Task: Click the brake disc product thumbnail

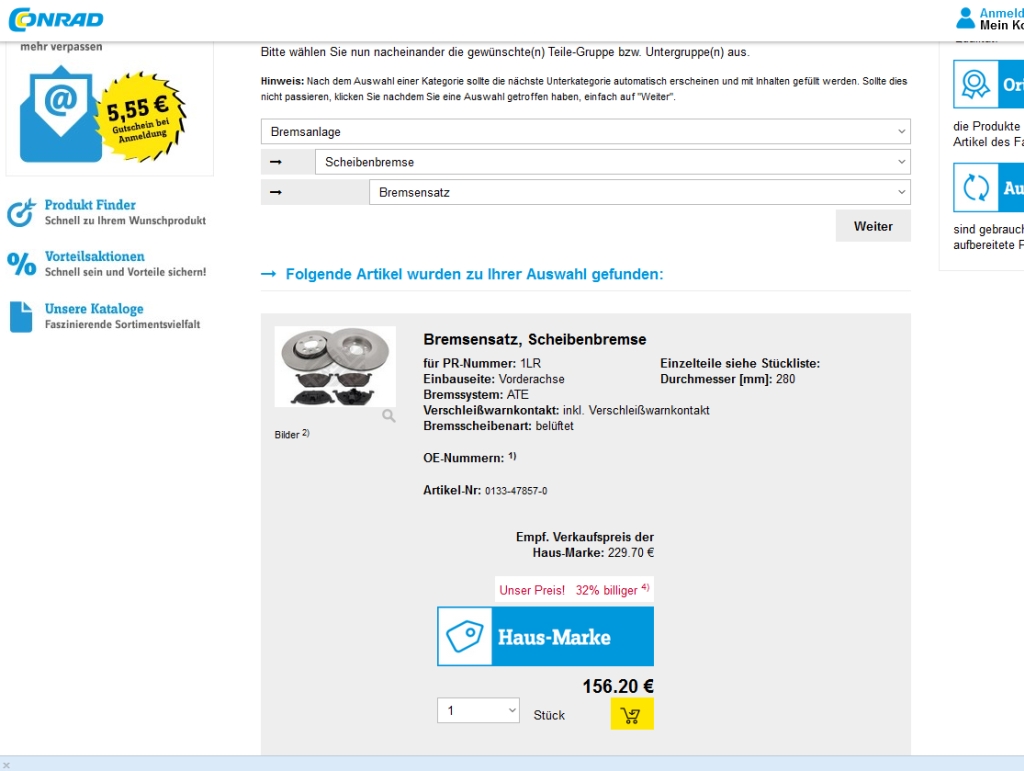Action: click(x=335, y=367)
